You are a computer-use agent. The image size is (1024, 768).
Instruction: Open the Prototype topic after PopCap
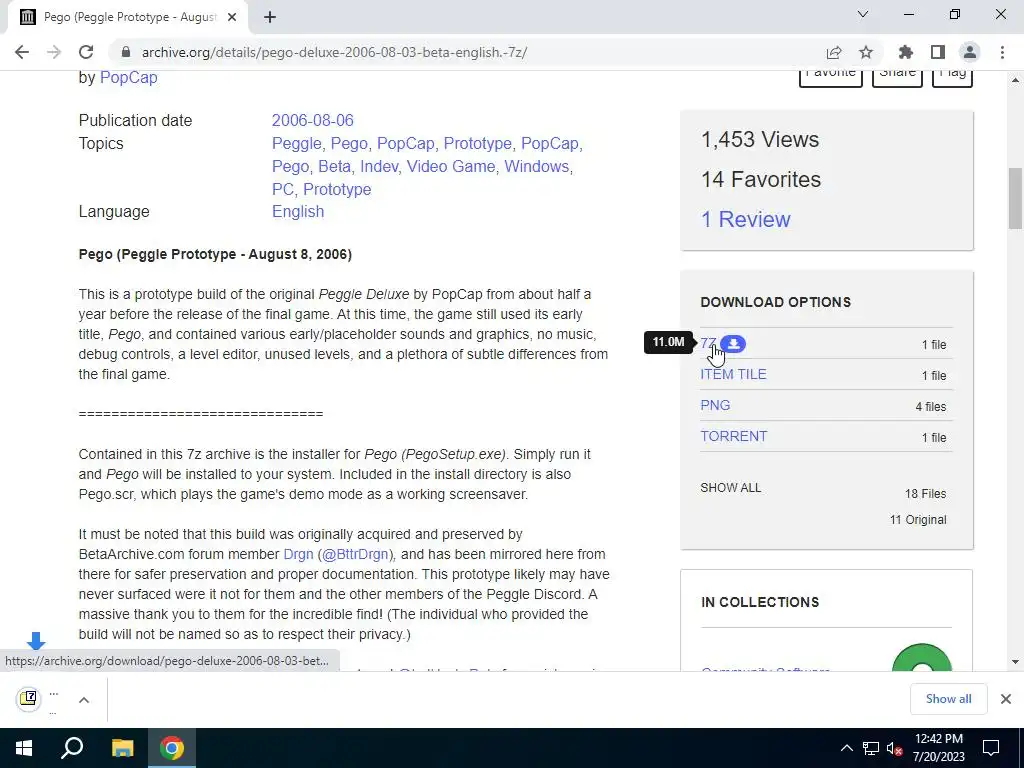tap(477, 143)
